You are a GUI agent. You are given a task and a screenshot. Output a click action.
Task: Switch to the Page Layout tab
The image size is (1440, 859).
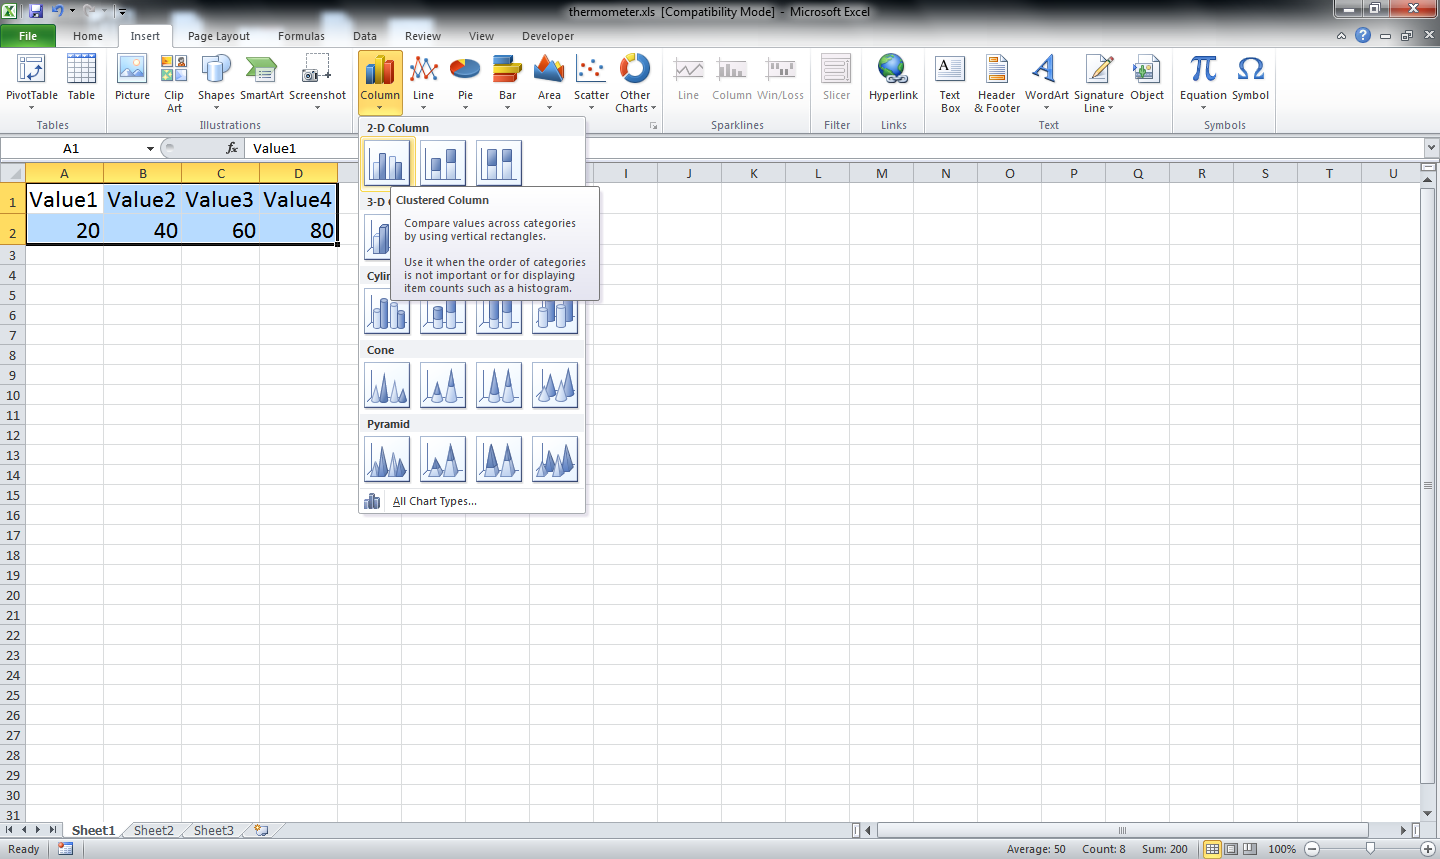(219, 36)
